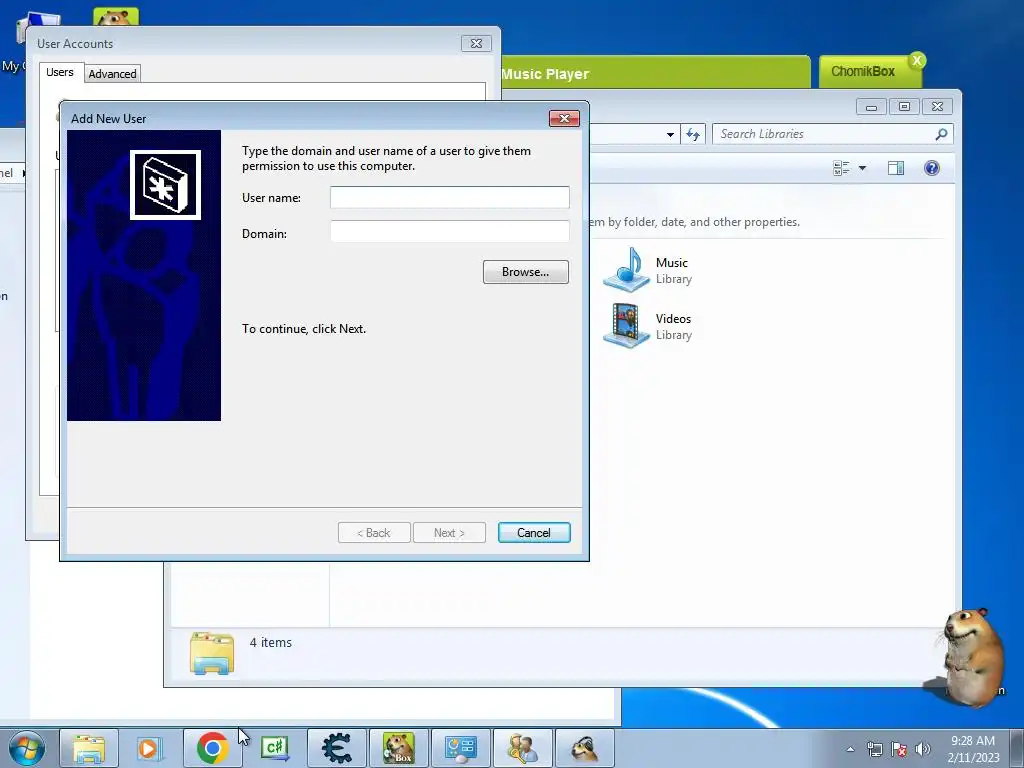
Task: Select the Music library icon
Action: point(626,269)
